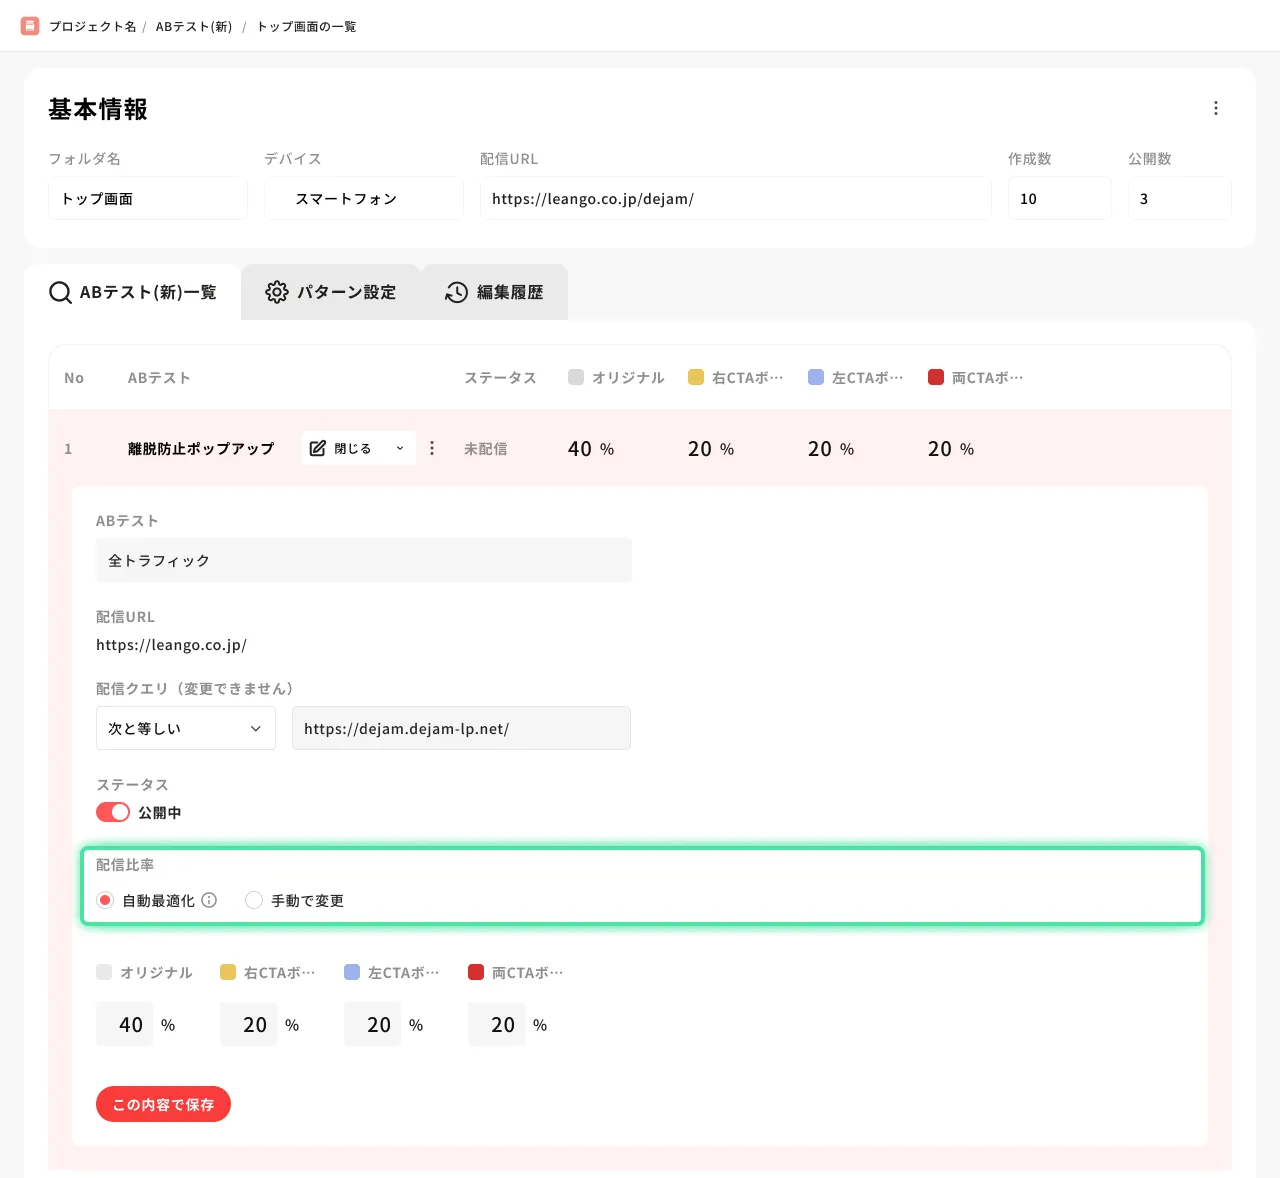
Task: Click the magnifier icon on ABテスト(新)一覧 tab
Action: 60,292
